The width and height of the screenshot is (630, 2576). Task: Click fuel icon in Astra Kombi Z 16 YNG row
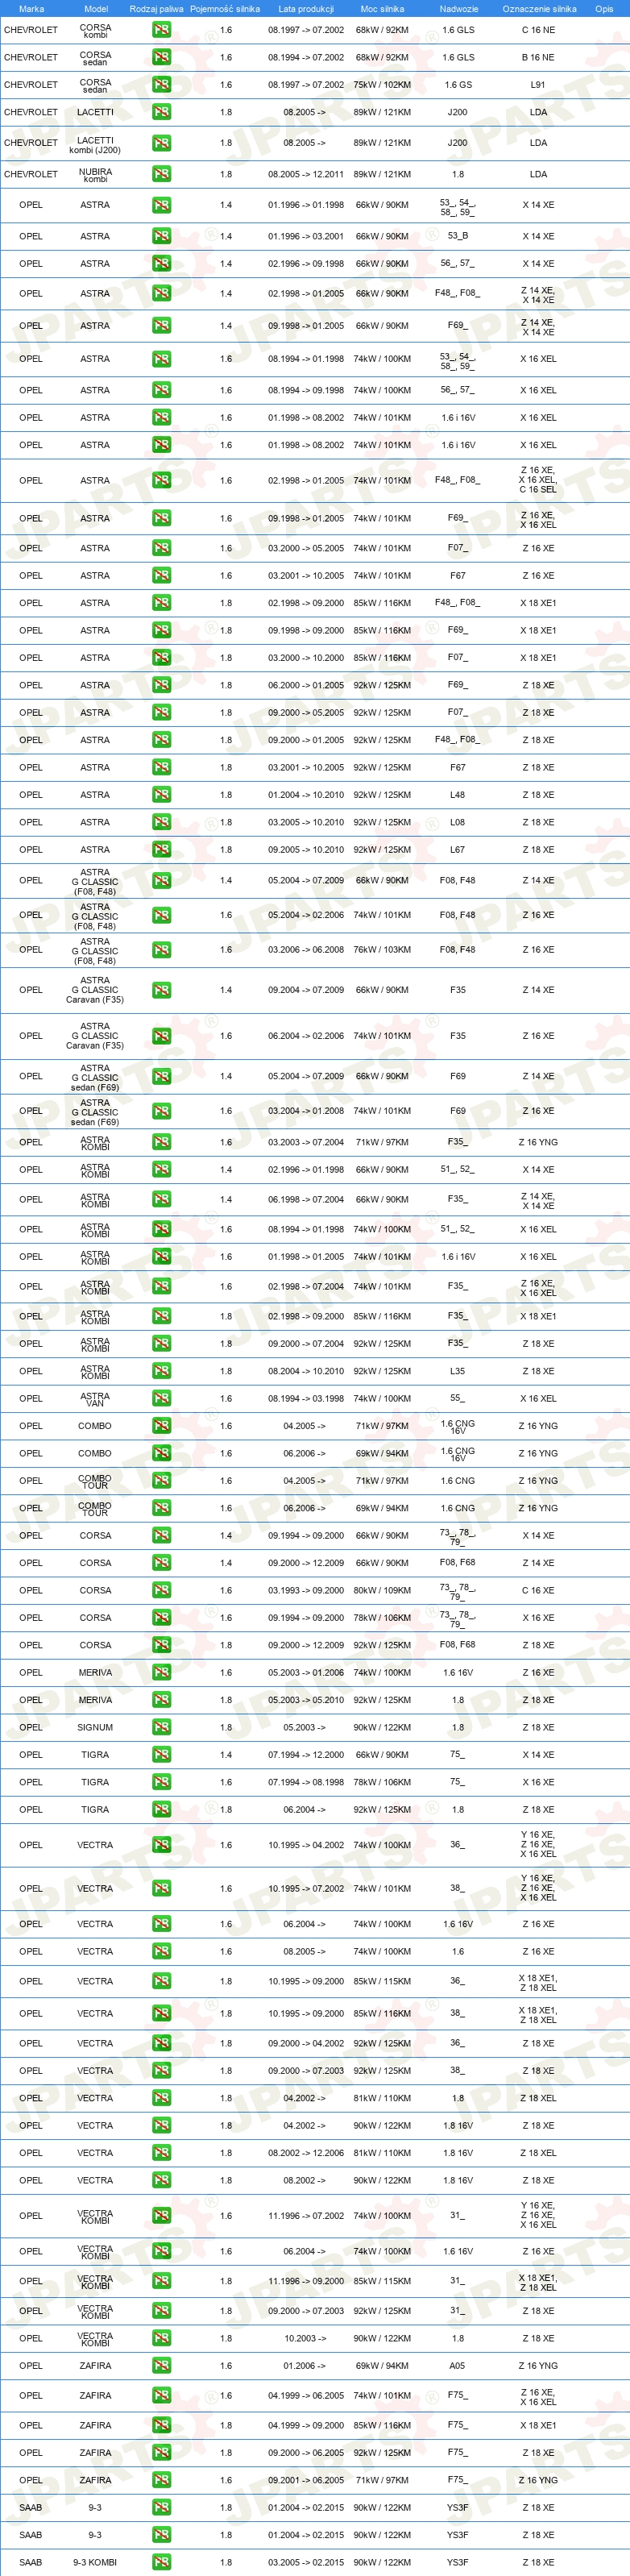(161, 1142)
